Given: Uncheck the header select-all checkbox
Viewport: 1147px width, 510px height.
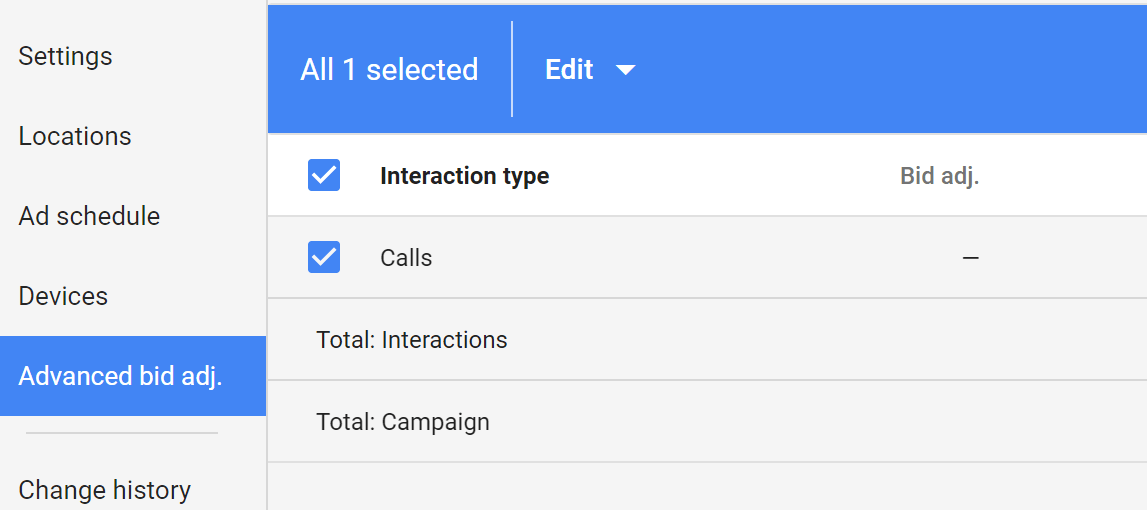Looking at the screenshot, I should tap(324, 176).
